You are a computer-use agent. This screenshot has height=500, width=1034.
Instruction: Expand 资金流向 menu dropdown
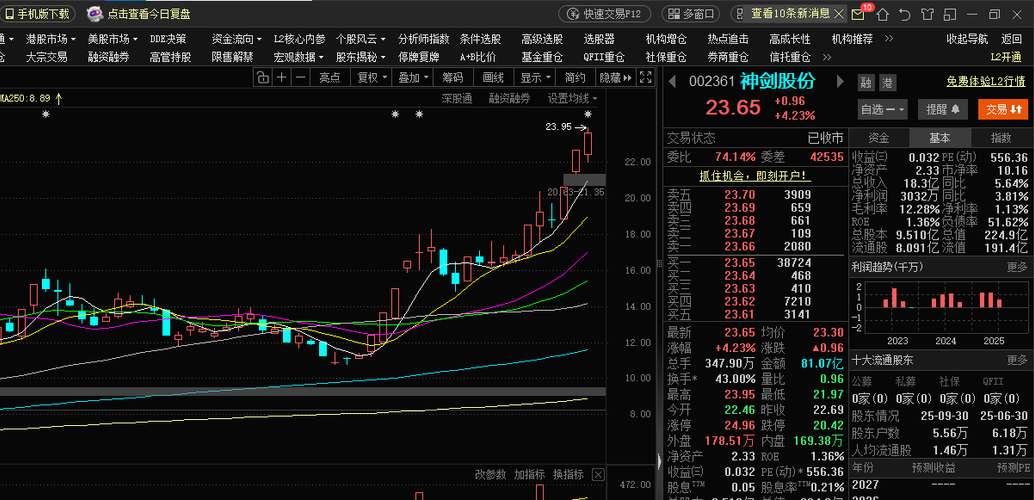237,39
